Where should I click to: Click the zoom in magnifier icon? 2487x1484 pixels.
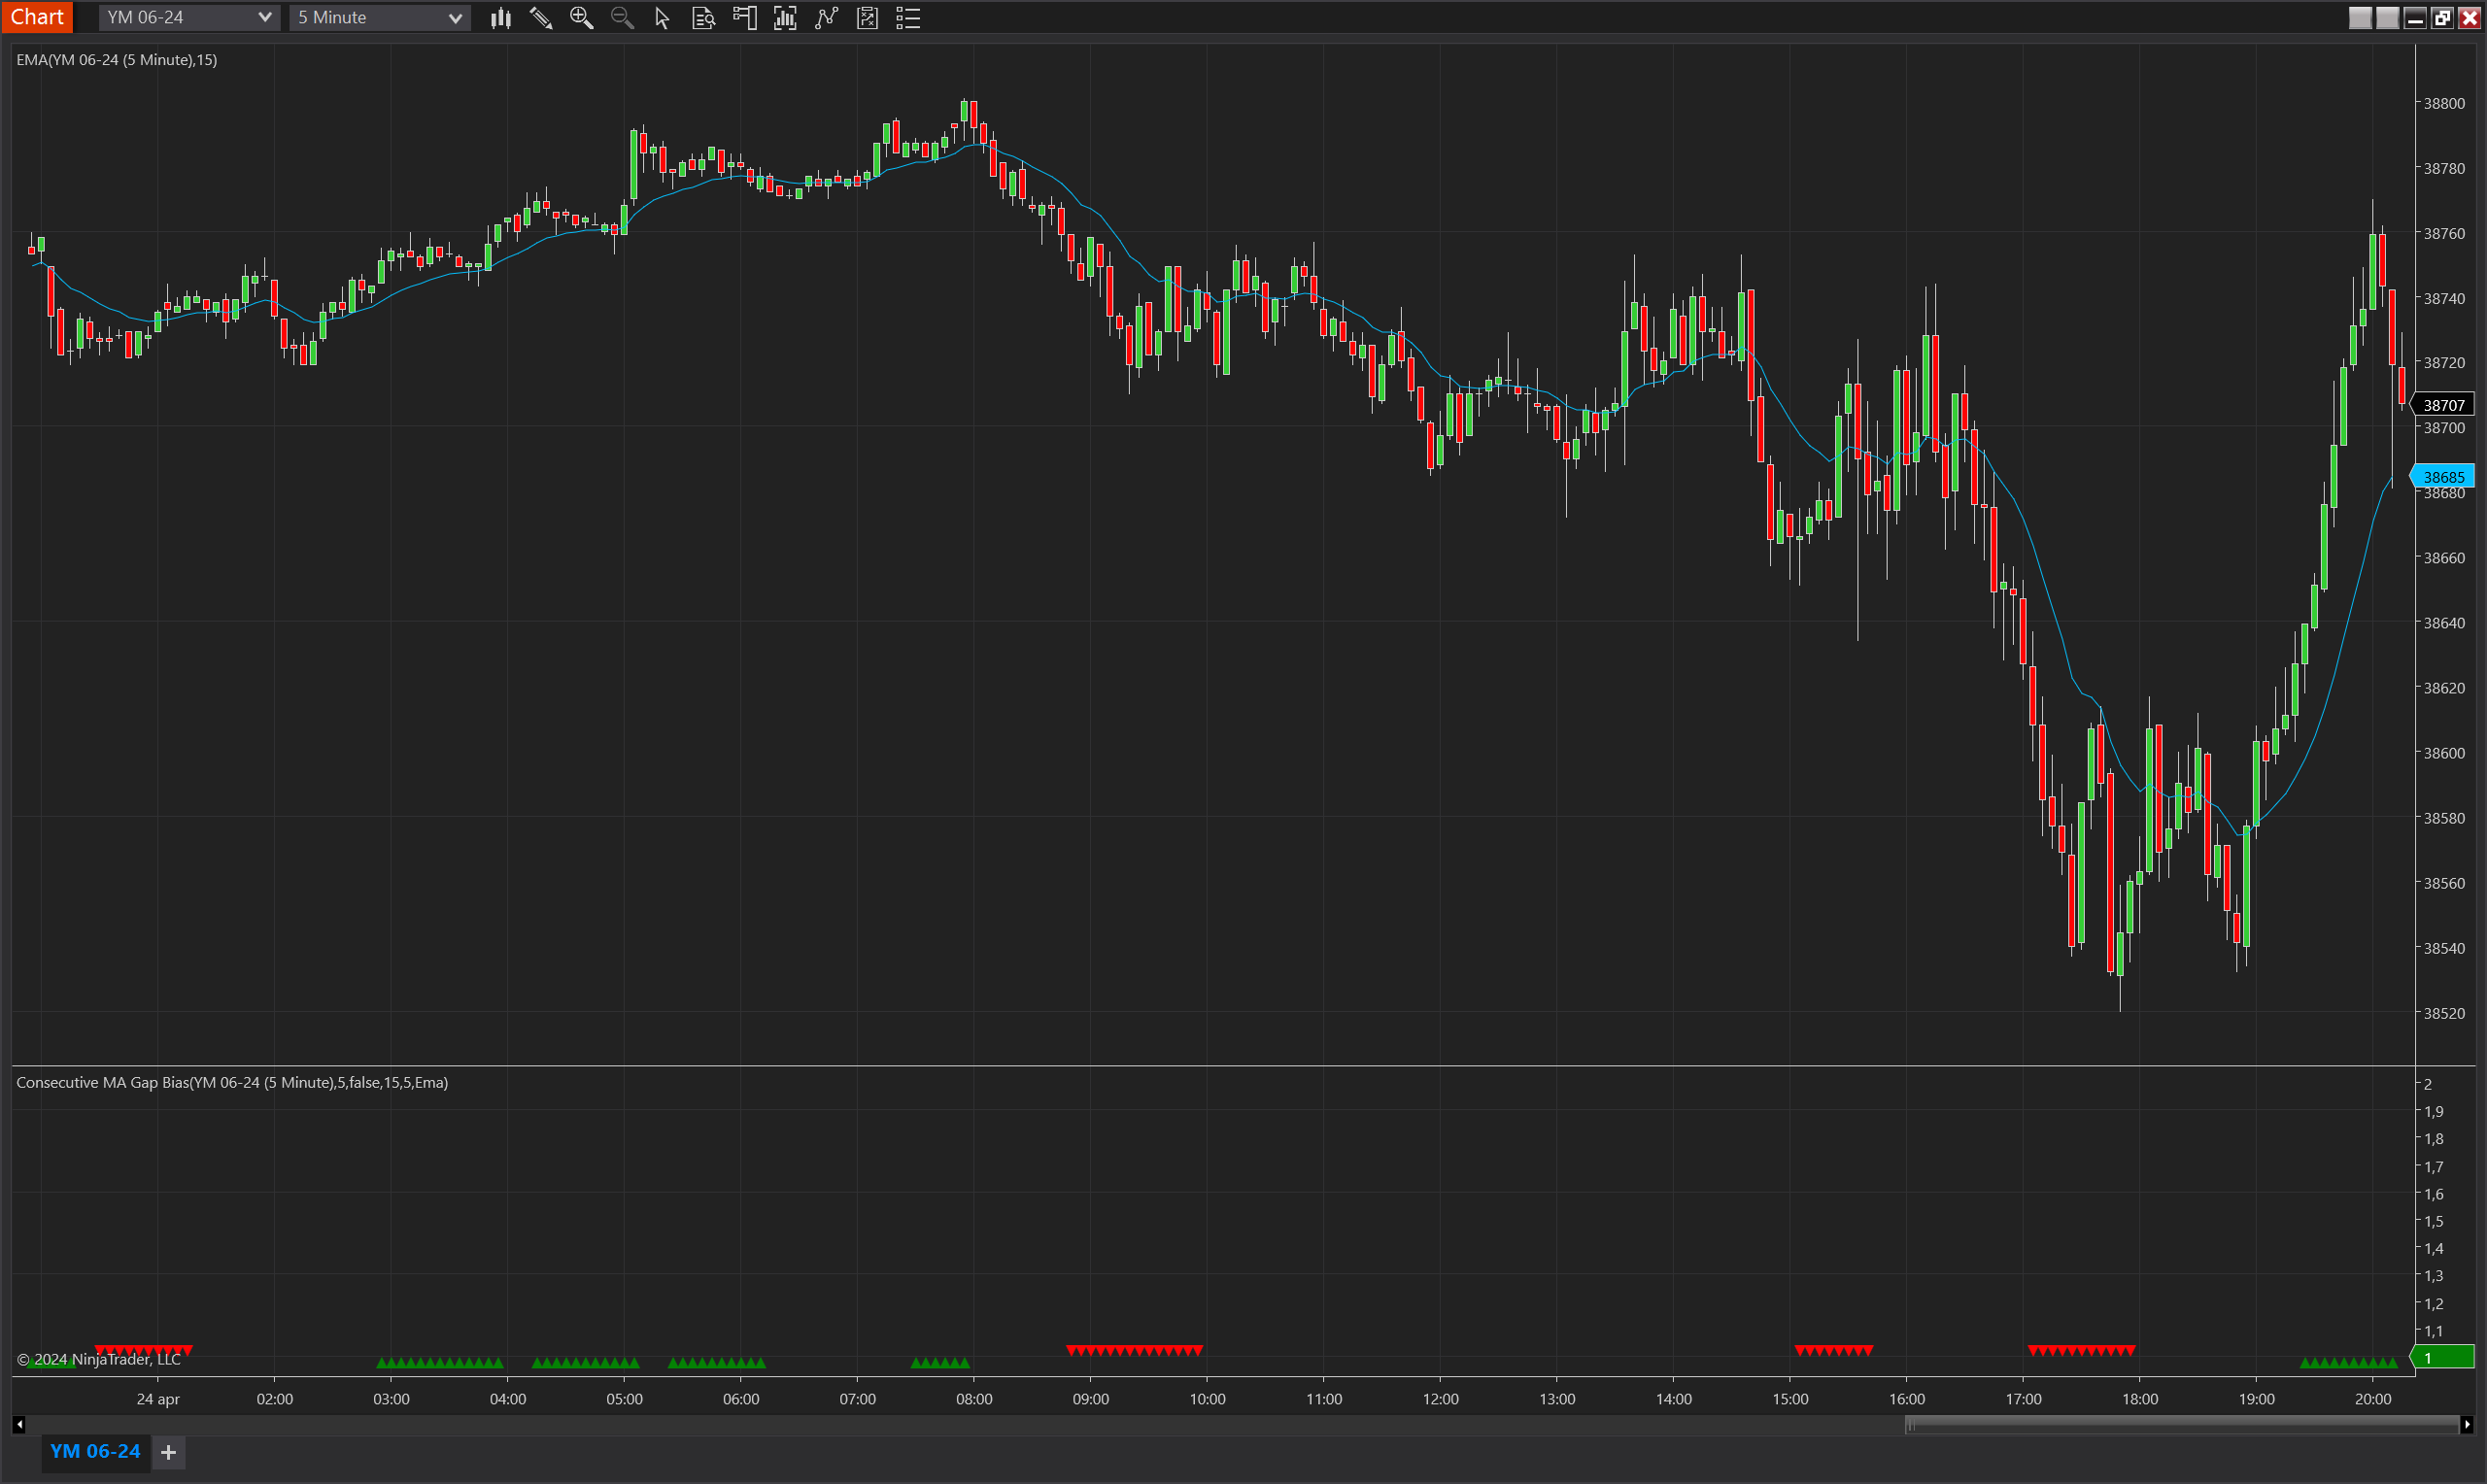[x=581, y=17]
